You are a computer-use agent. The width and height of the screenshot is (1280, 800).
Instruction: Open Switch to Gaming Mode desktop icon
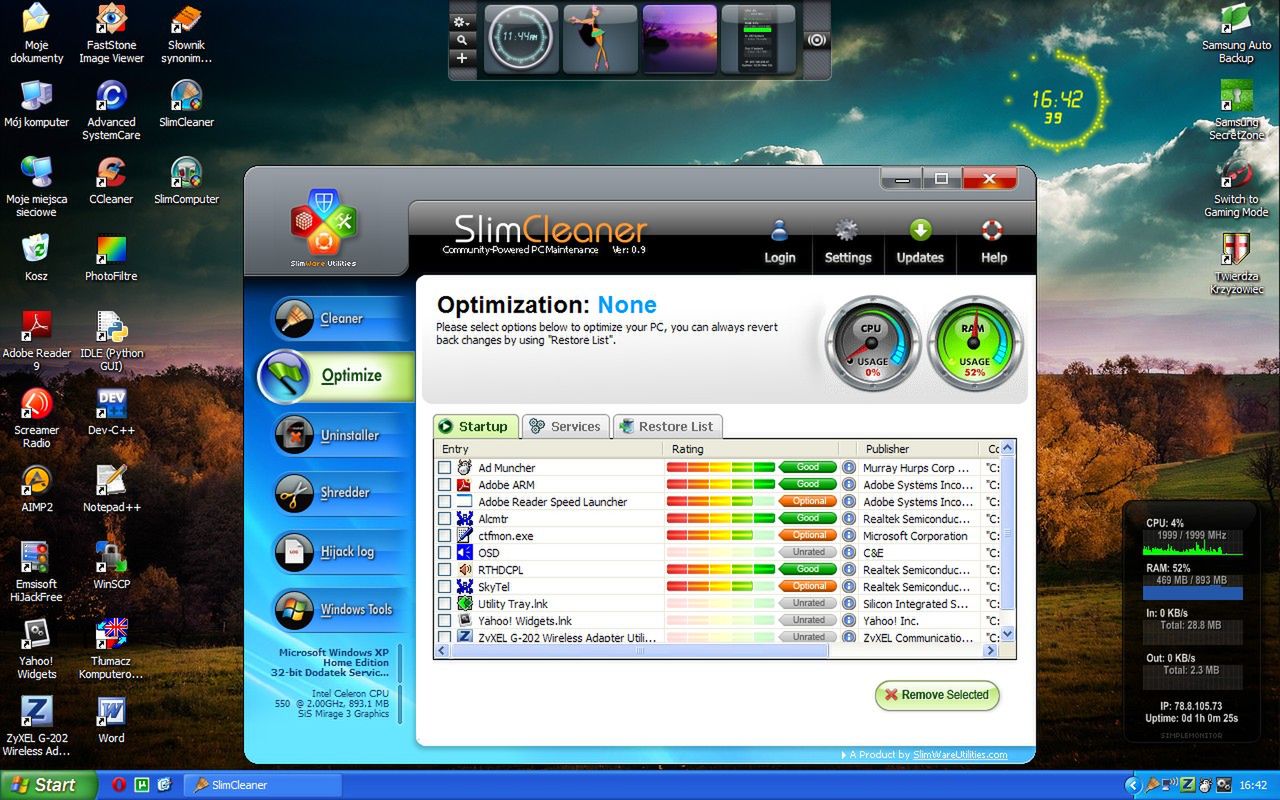(x=1236, y=187)
